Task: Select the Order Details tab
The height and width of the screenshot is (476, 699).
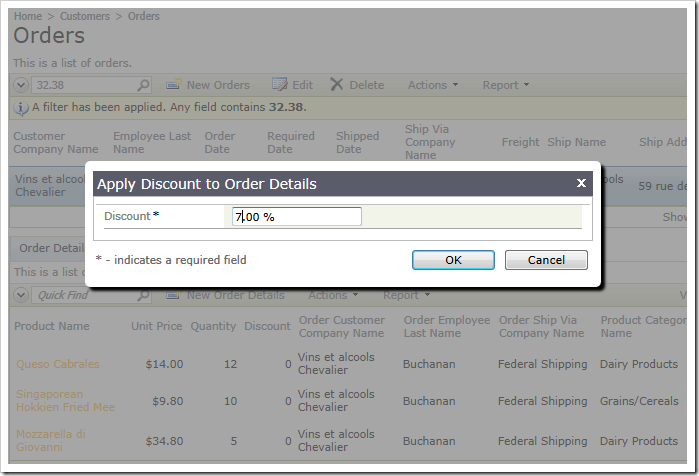Action: coord(50,248)
